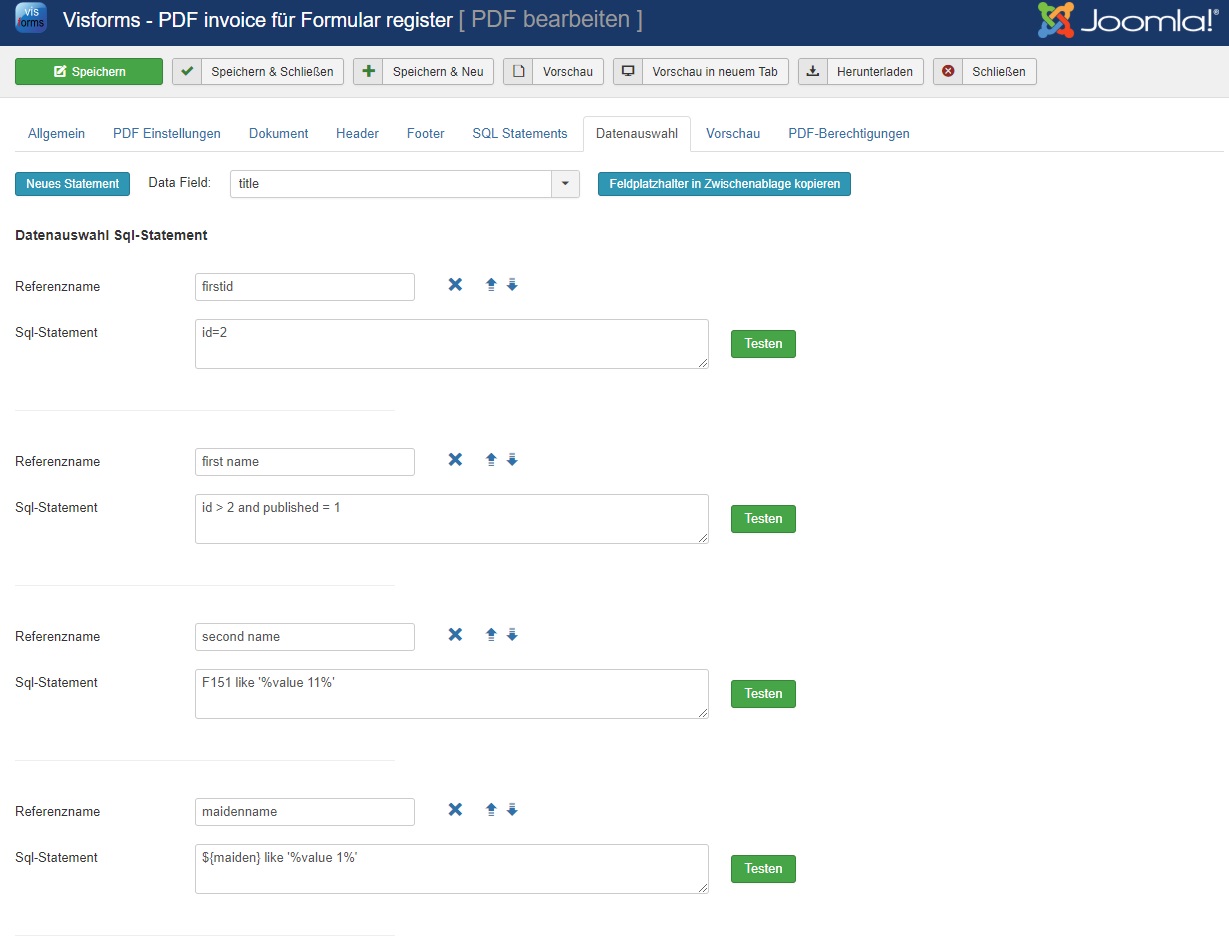Click Herunterladen to download the PDF

coord(861,72)
